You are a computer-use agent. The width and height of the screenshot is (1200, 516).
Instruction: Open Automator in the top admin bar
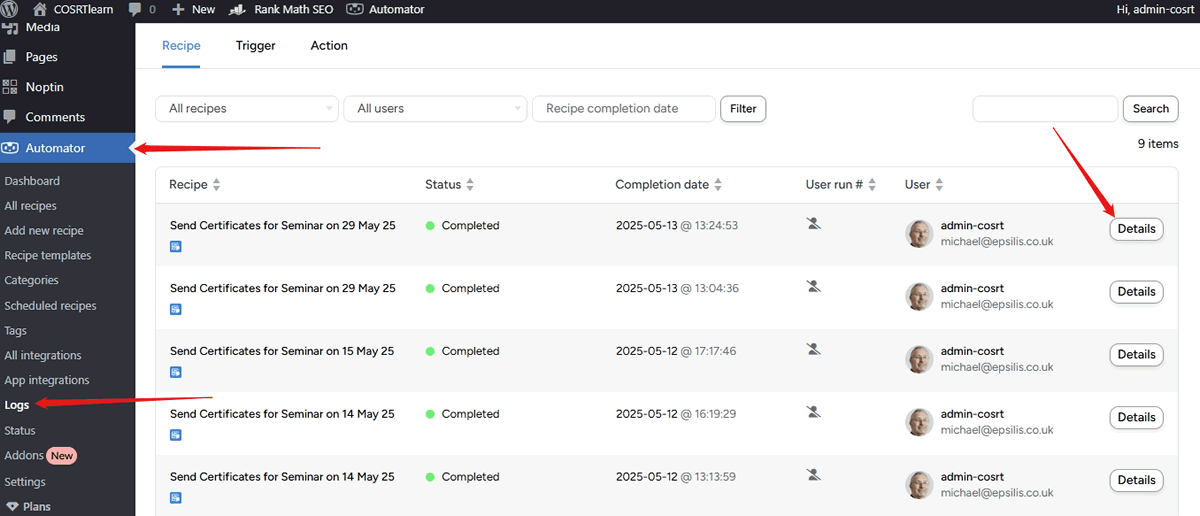[x=385, y=9]
